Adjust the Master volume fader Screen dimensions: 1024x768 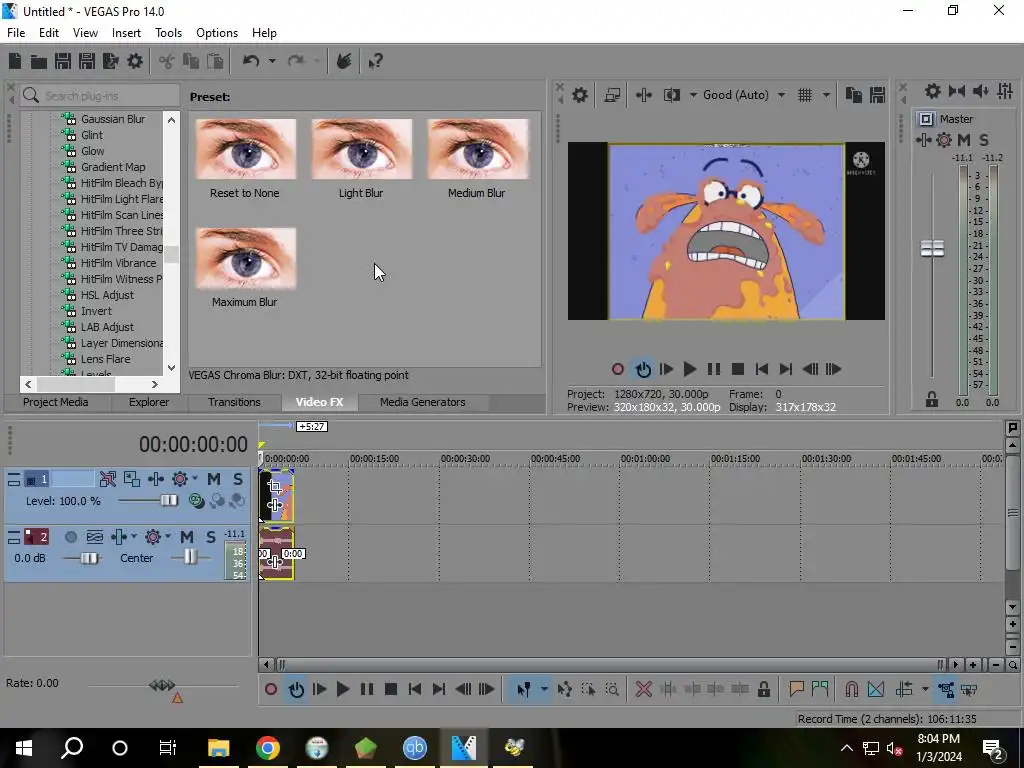[x=932, y=248]
